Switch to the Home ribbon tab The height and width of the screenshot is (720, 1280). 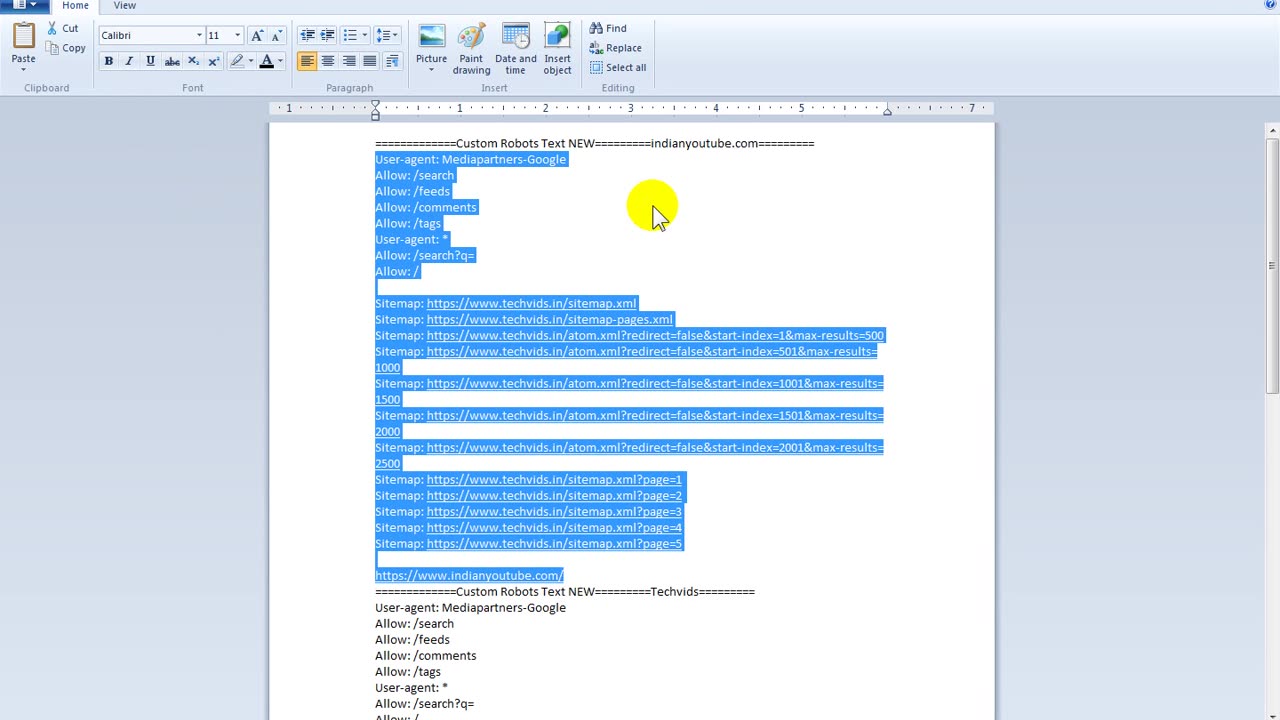coord(75,6)
